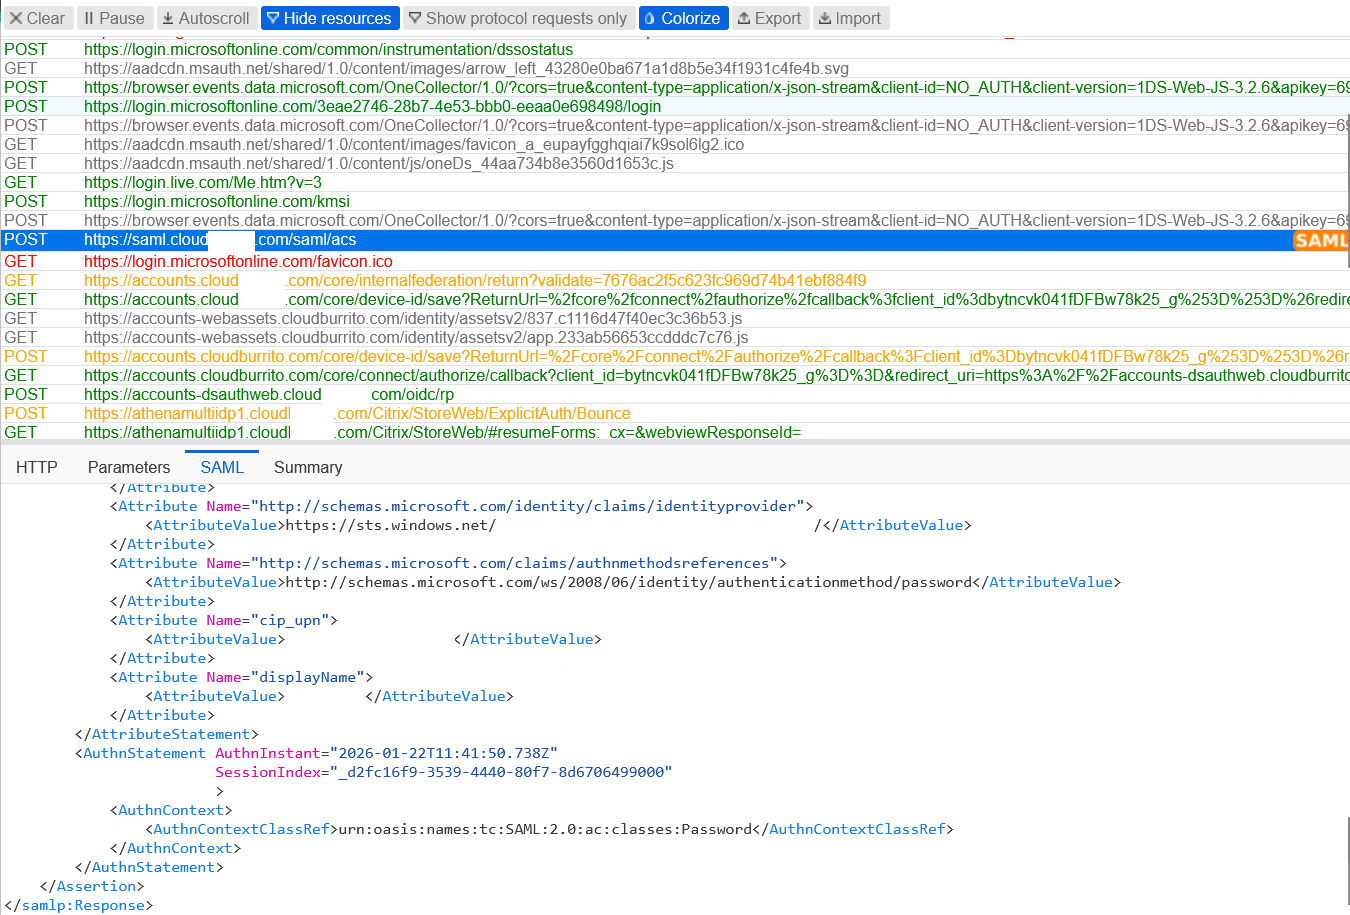
Task: Open the Parameters tab
Action: point(129,467)
